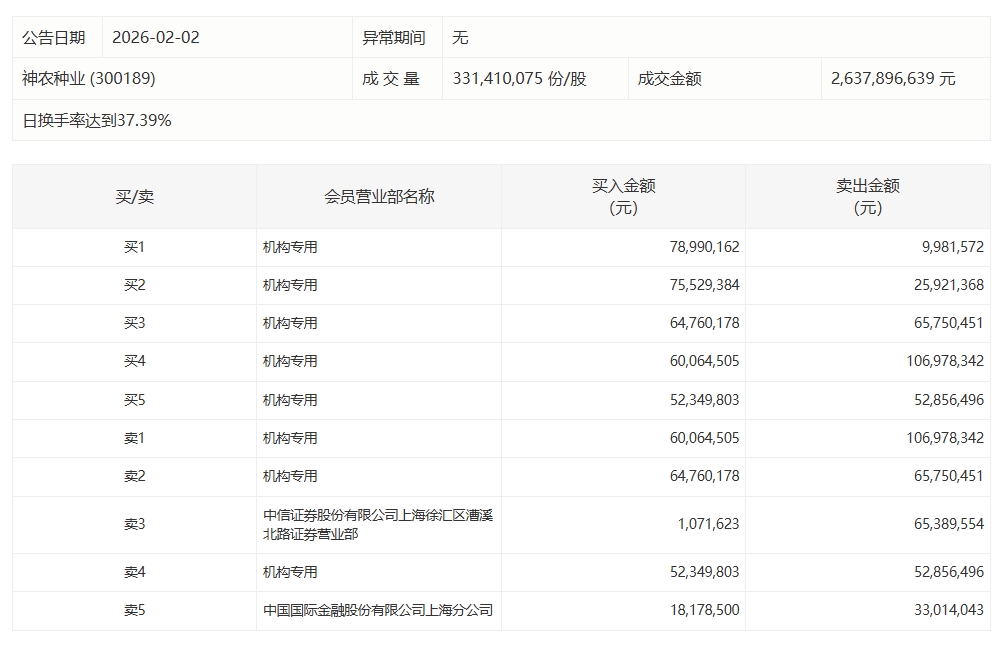Select the 卖5 row label

tap(134, 610)
